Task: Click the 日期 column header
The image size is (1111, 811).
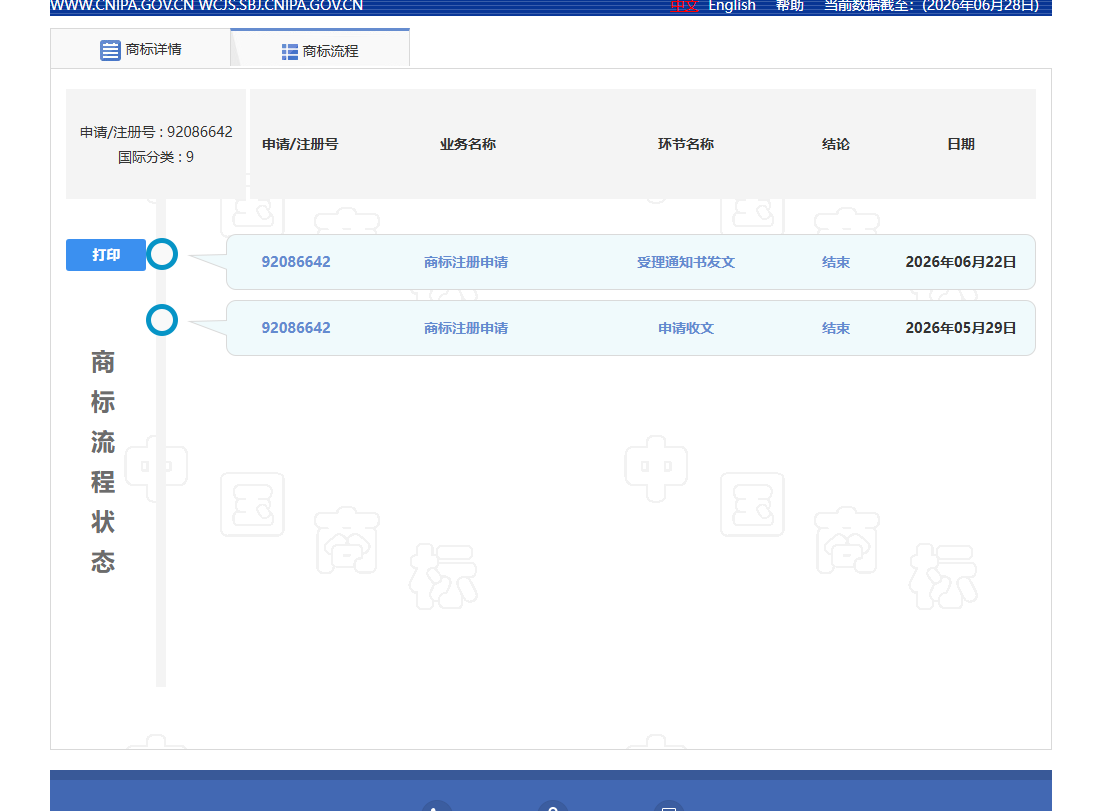Action: click(961, 144)
